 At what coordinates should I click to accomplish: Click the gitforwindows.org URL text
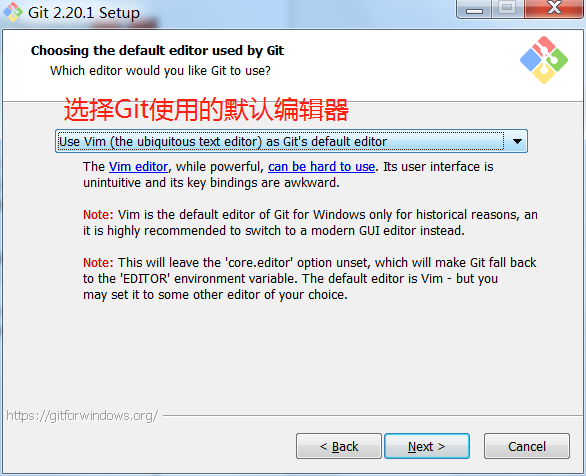coord(82,415)
